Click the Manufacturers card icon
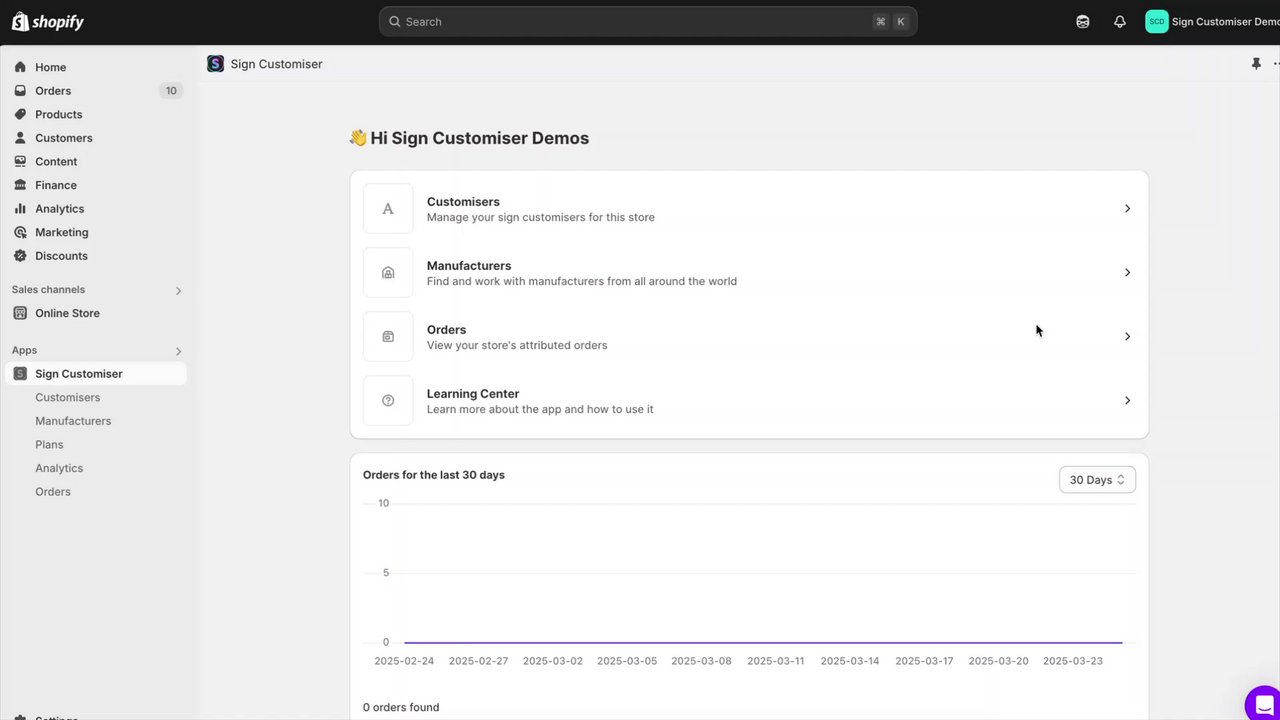 click(388, 273)
